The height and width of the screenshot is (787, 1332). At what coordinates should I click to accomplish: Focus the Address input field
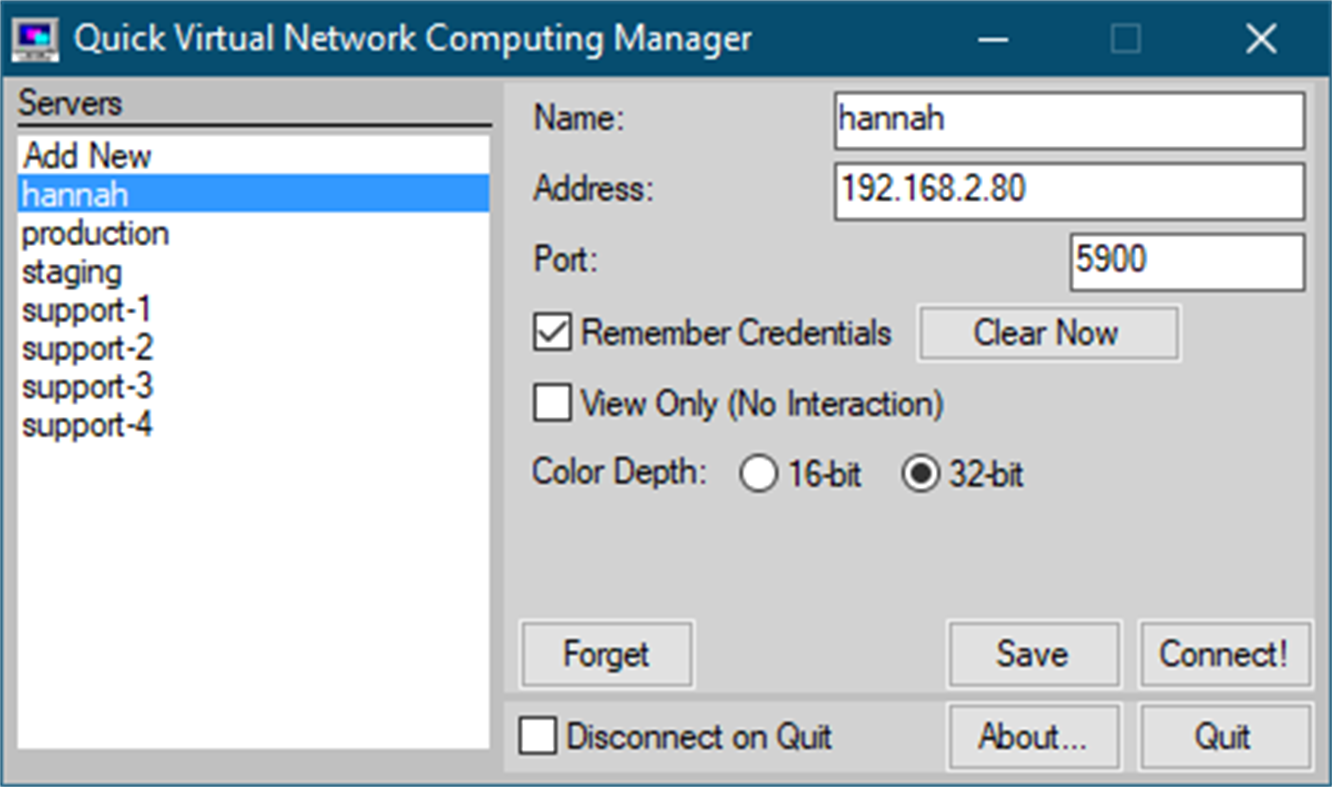click(x=1068, y=190)
